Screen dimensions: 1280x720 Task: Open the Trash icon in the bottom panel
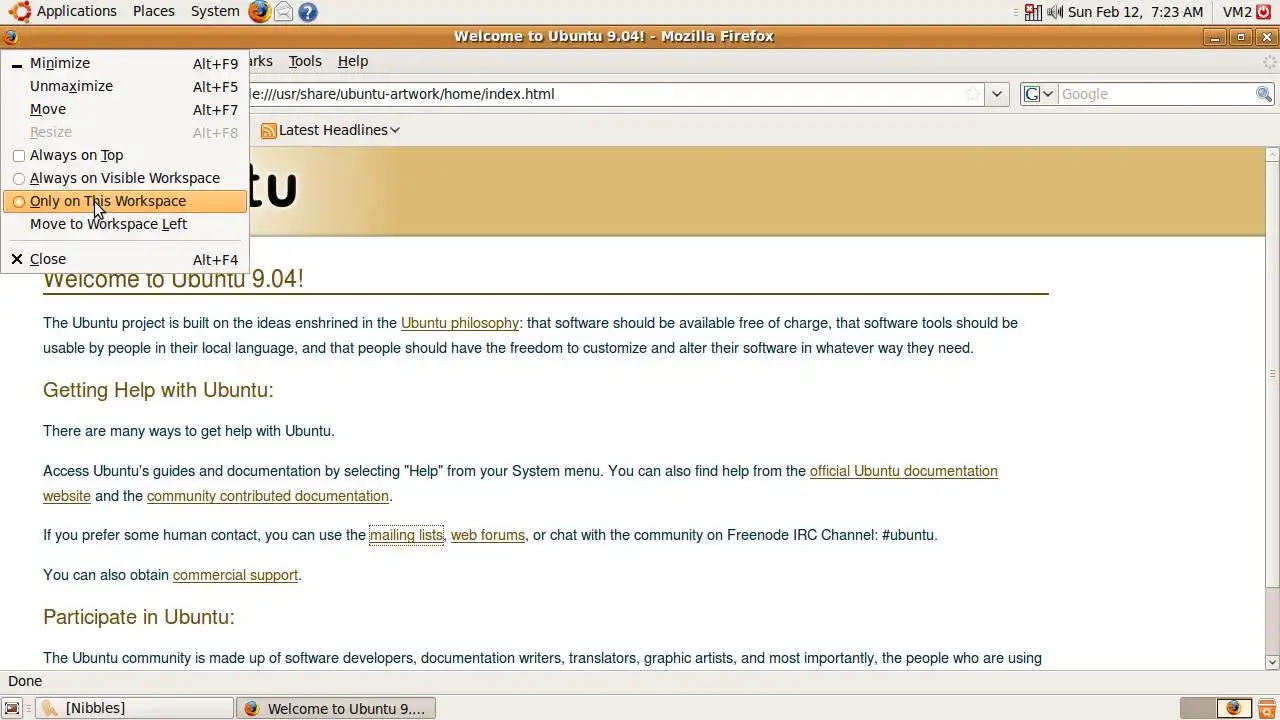(x=1266, y=708)
